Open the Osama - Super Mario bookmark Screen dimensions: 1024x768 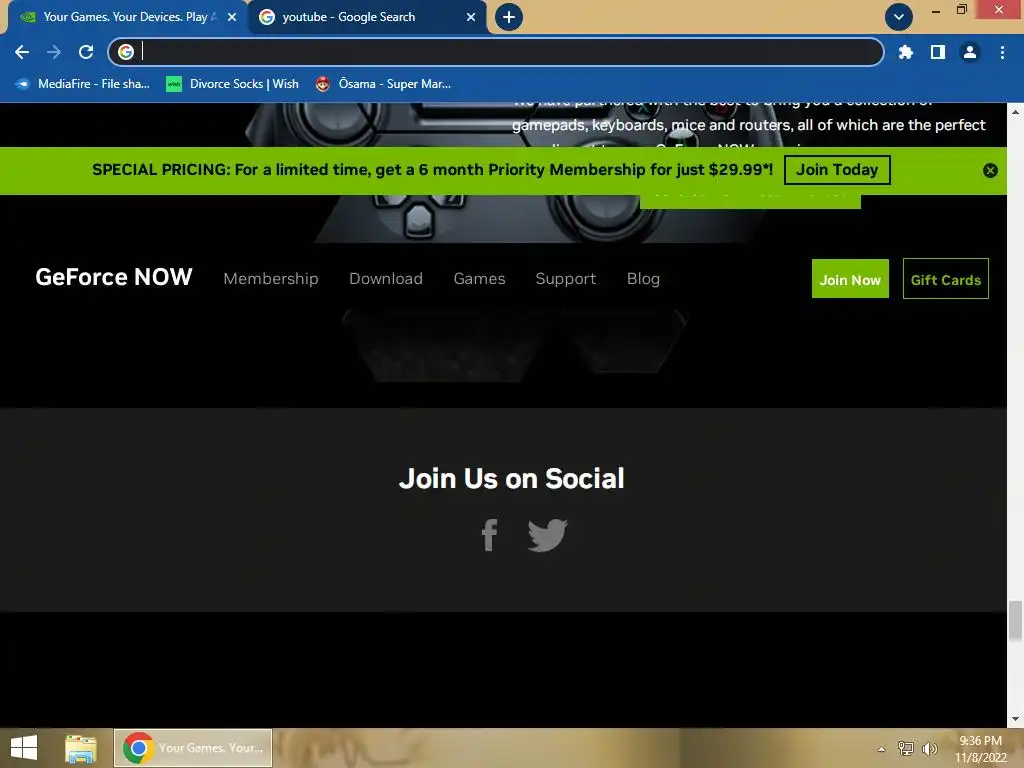click(383, 84)
